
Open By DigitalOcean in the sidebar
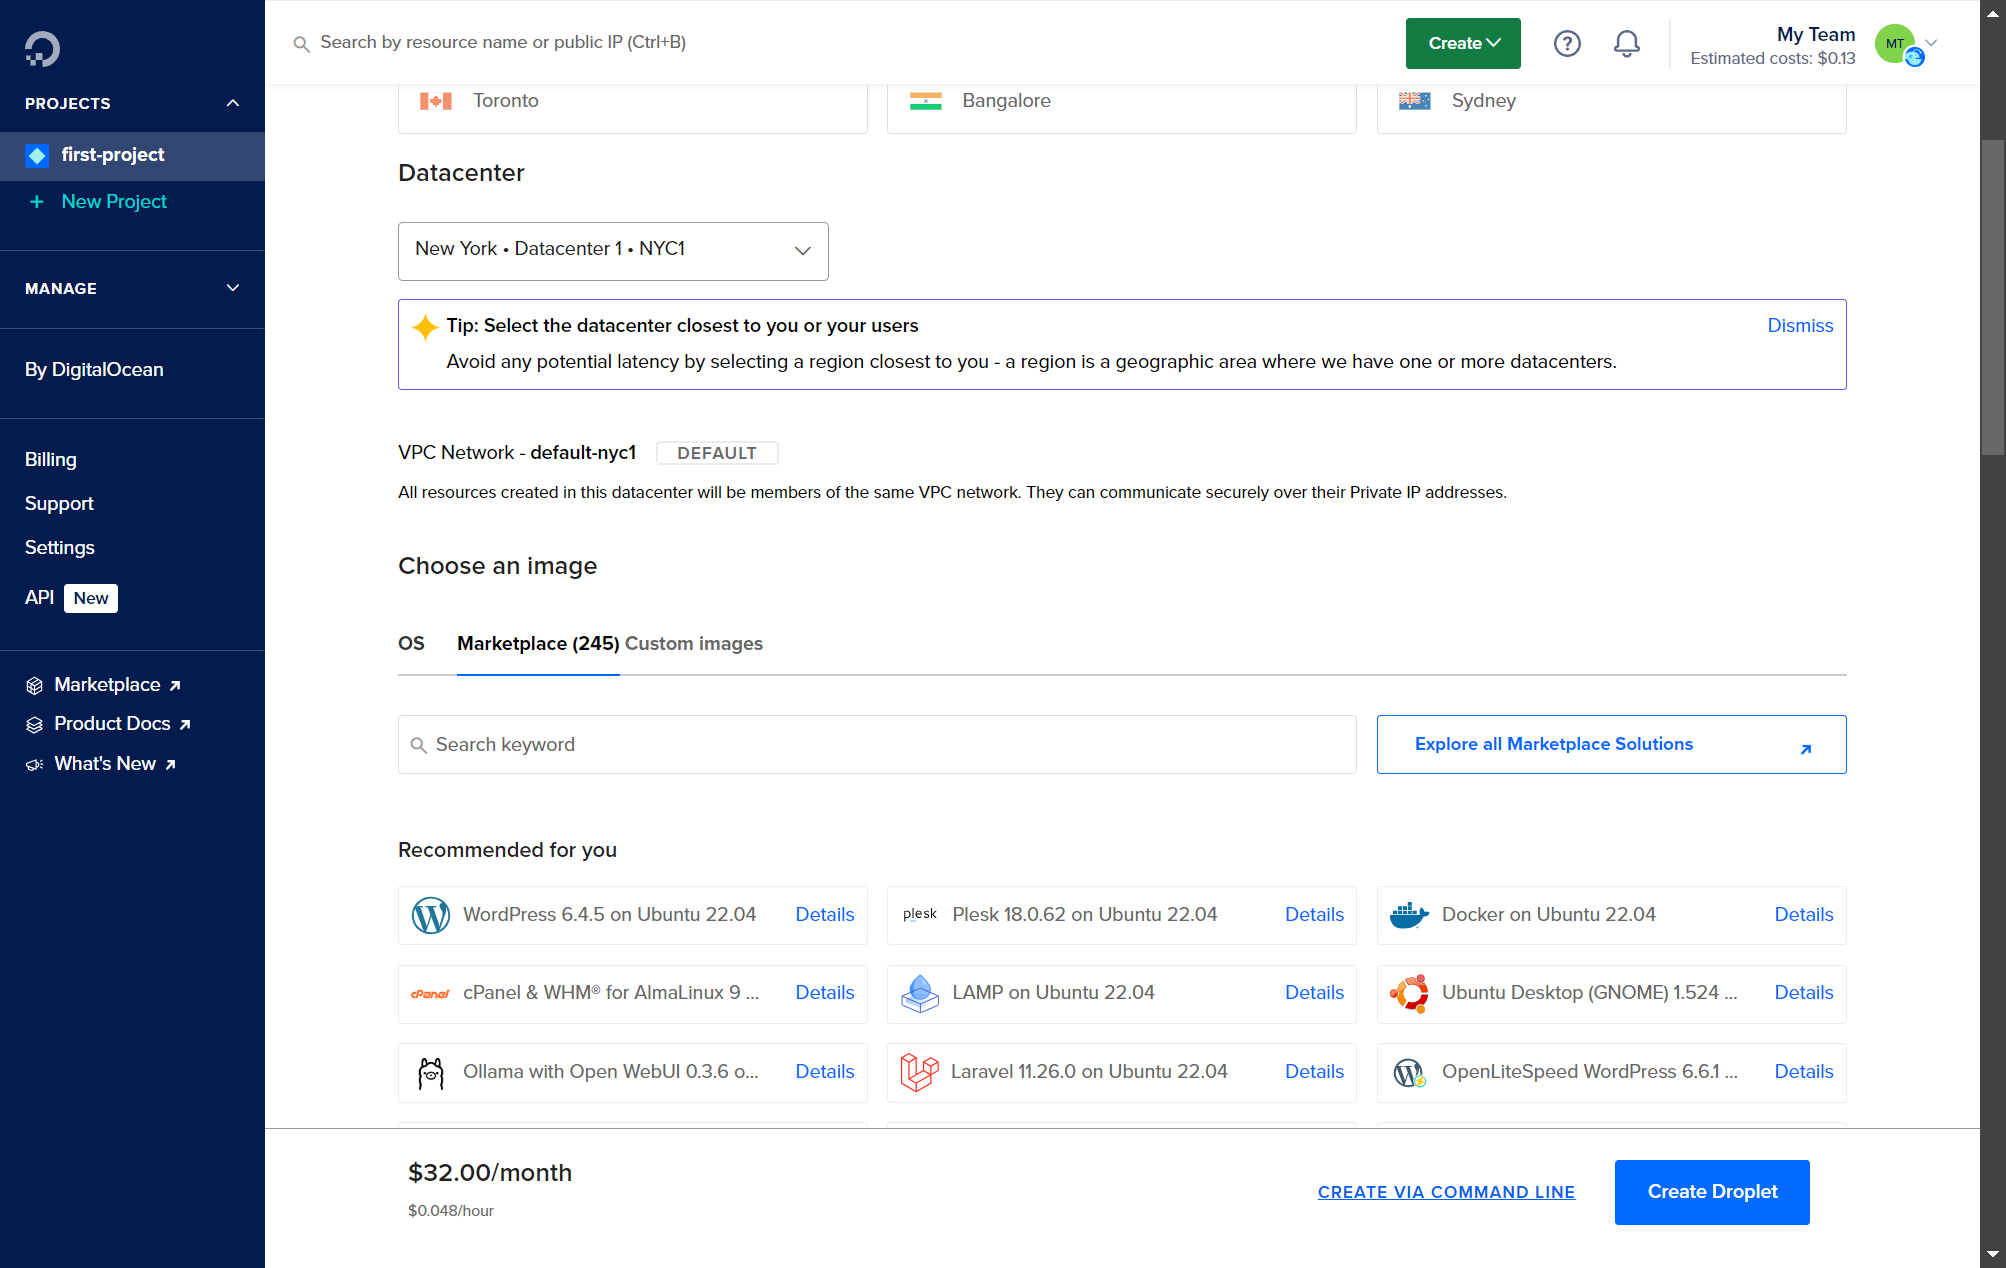(x=94, y=370)
